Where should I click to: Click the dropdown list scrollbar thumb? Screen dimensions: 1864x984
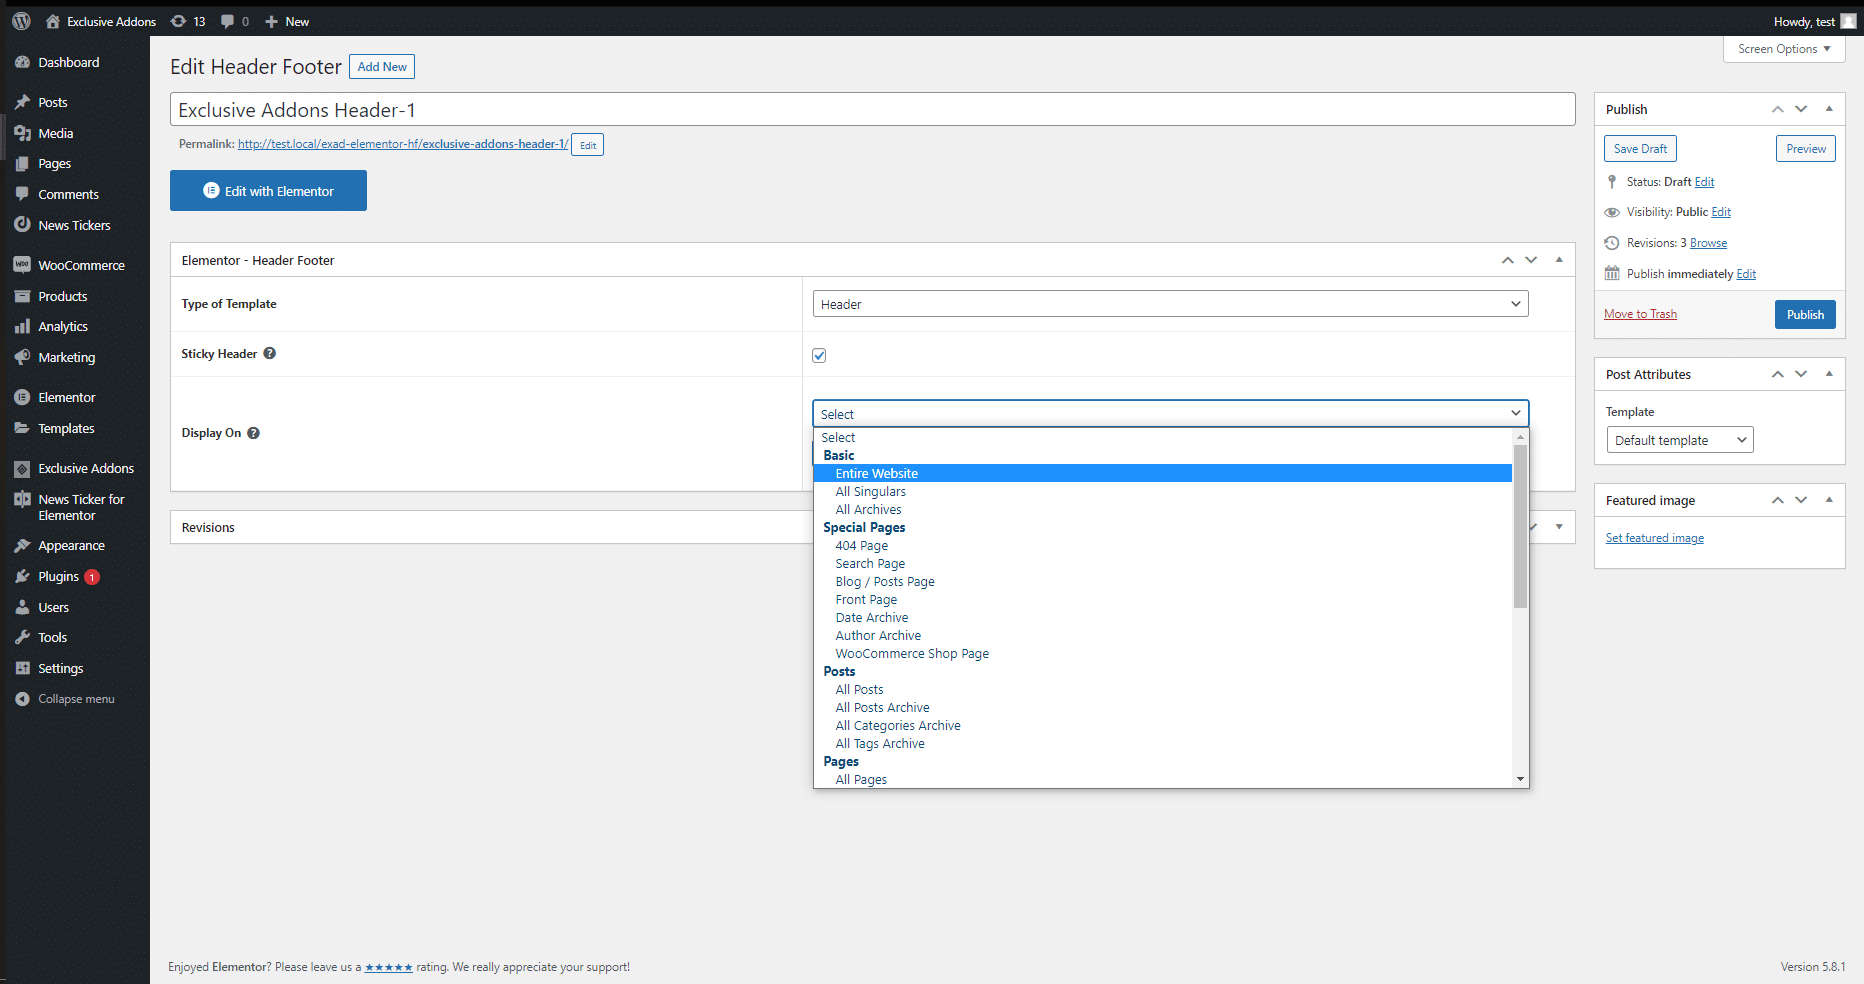[x=1520, y=526]
